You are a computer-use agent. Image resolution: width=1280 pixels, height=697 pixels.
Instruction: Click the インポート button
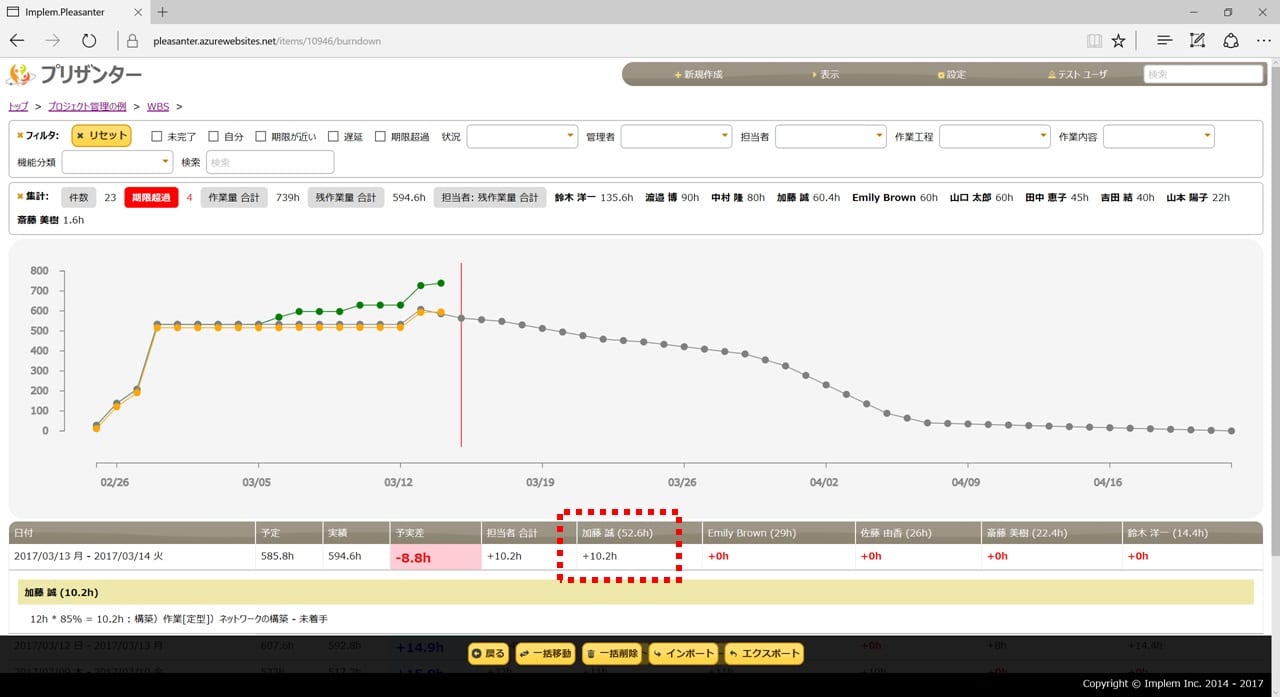point(684,654)
